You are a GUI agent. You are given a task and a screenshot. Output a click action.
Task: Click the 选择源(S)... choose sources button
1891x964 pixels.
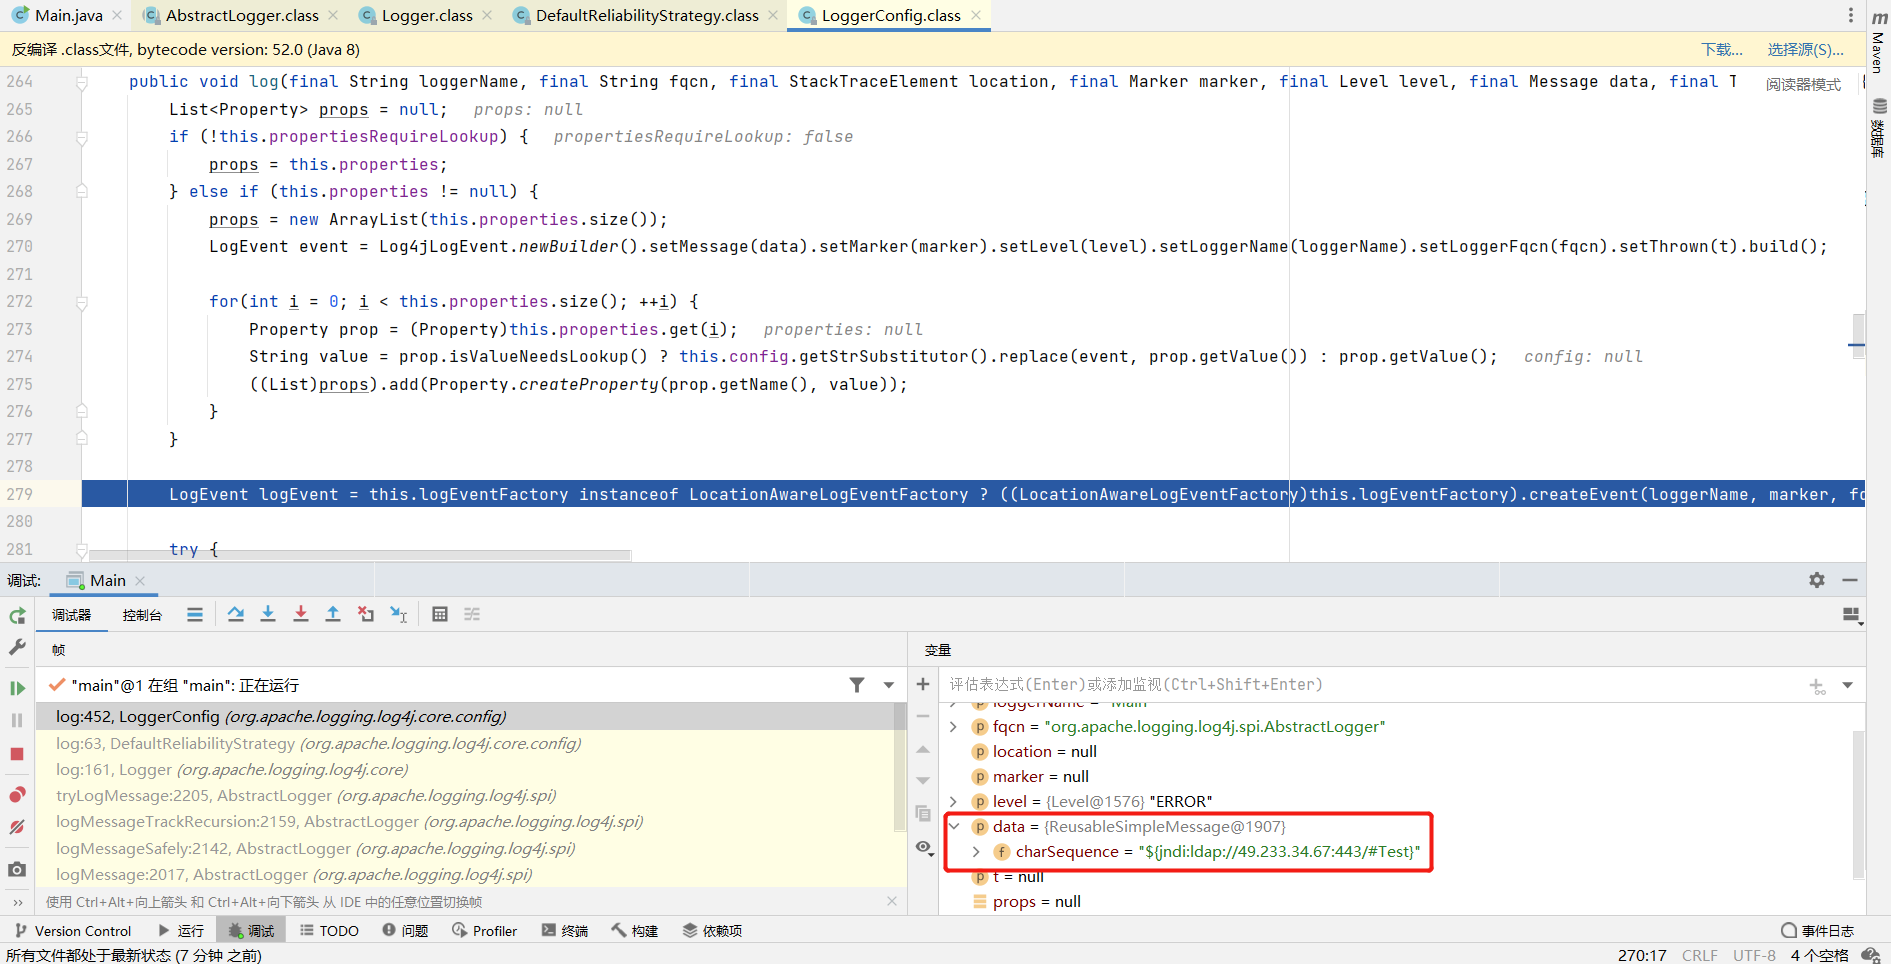click(1806, 49)
